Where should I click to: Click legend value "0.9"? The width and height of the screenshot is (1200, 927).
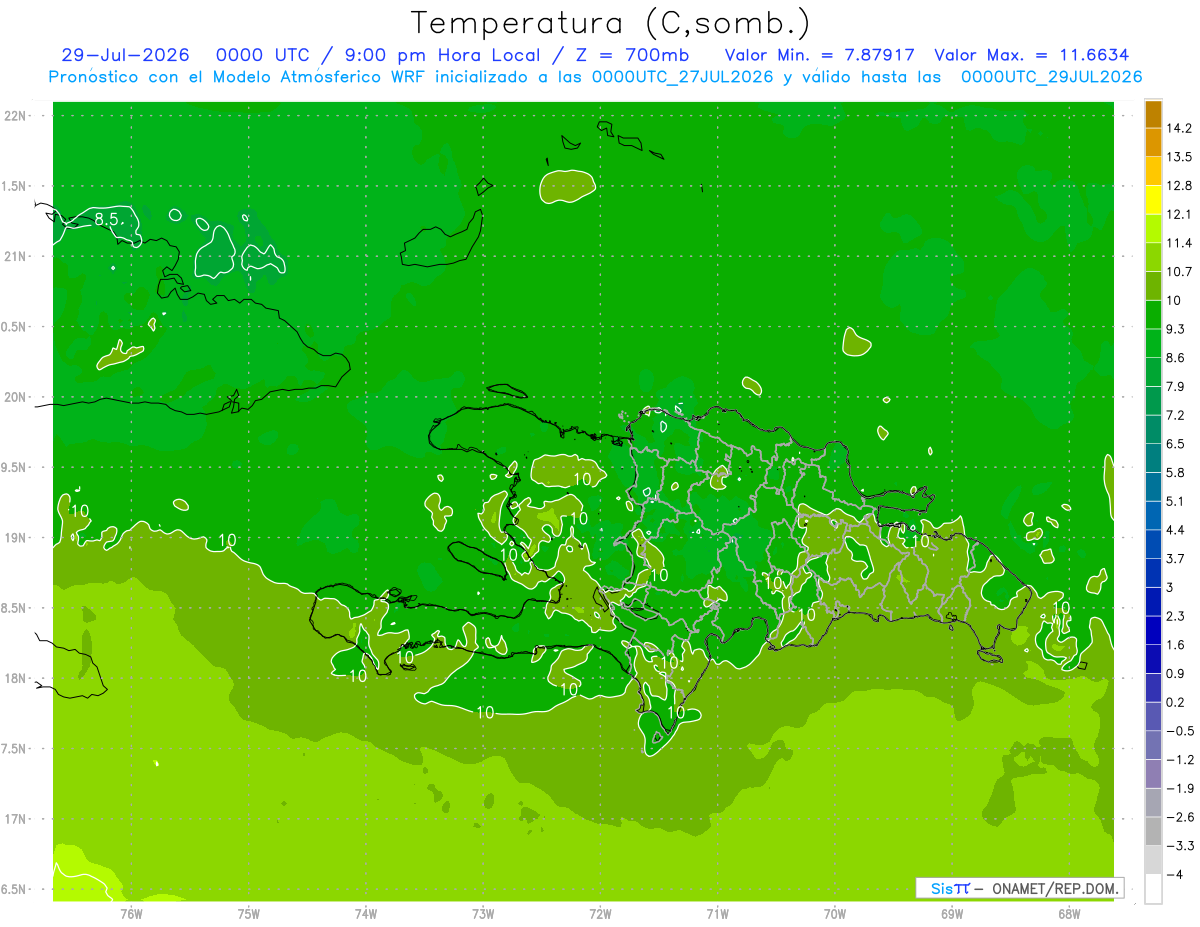tap(1175, 673)
